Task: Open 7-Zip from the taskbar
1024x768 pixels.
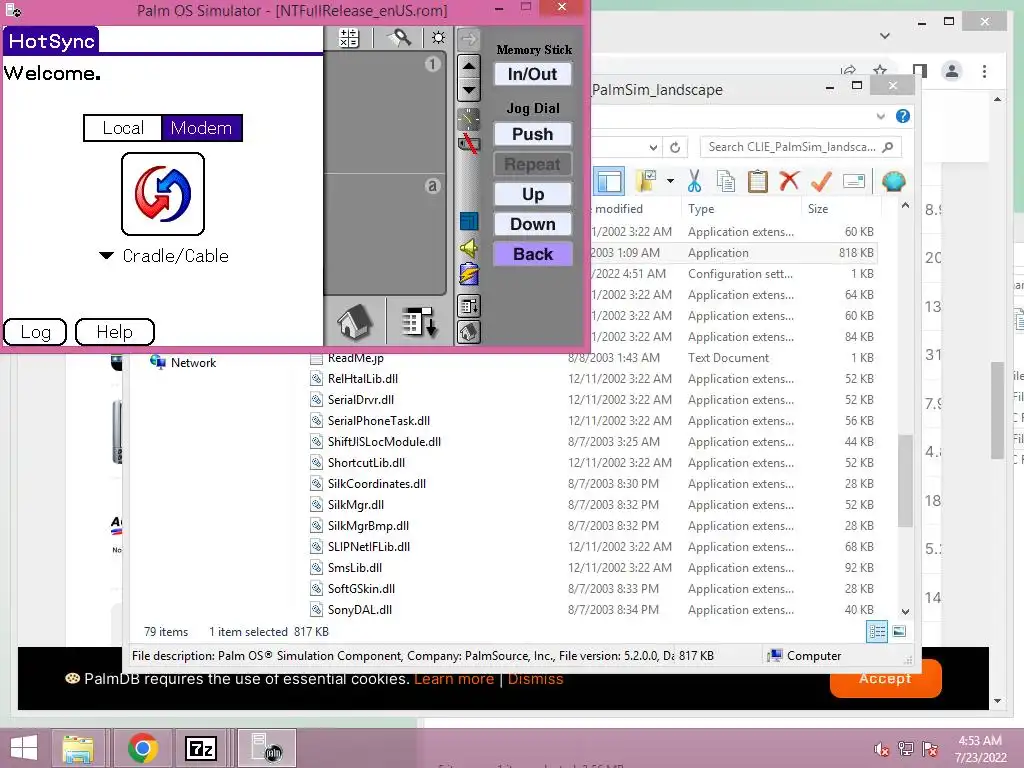Action: coord(200,748)
